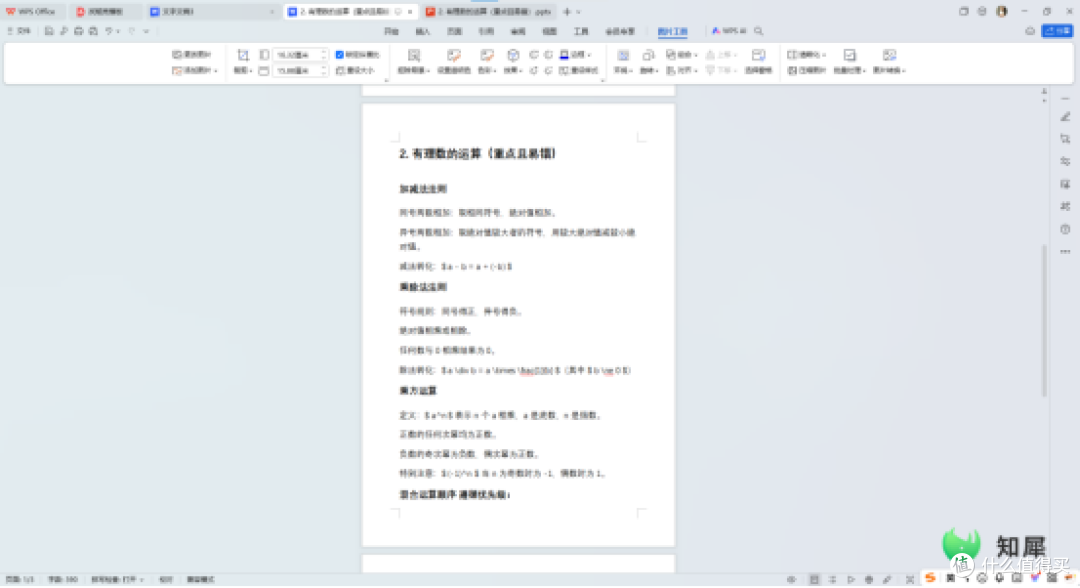Toggle spell check (拼写检查) in status bar
The image size is (1080, 588).
[117, 580]
